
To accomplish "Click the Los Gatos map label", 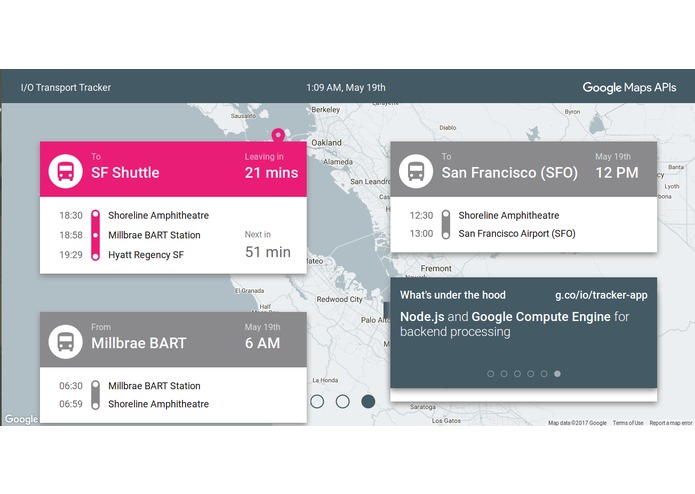I will [x=446, y=420].
